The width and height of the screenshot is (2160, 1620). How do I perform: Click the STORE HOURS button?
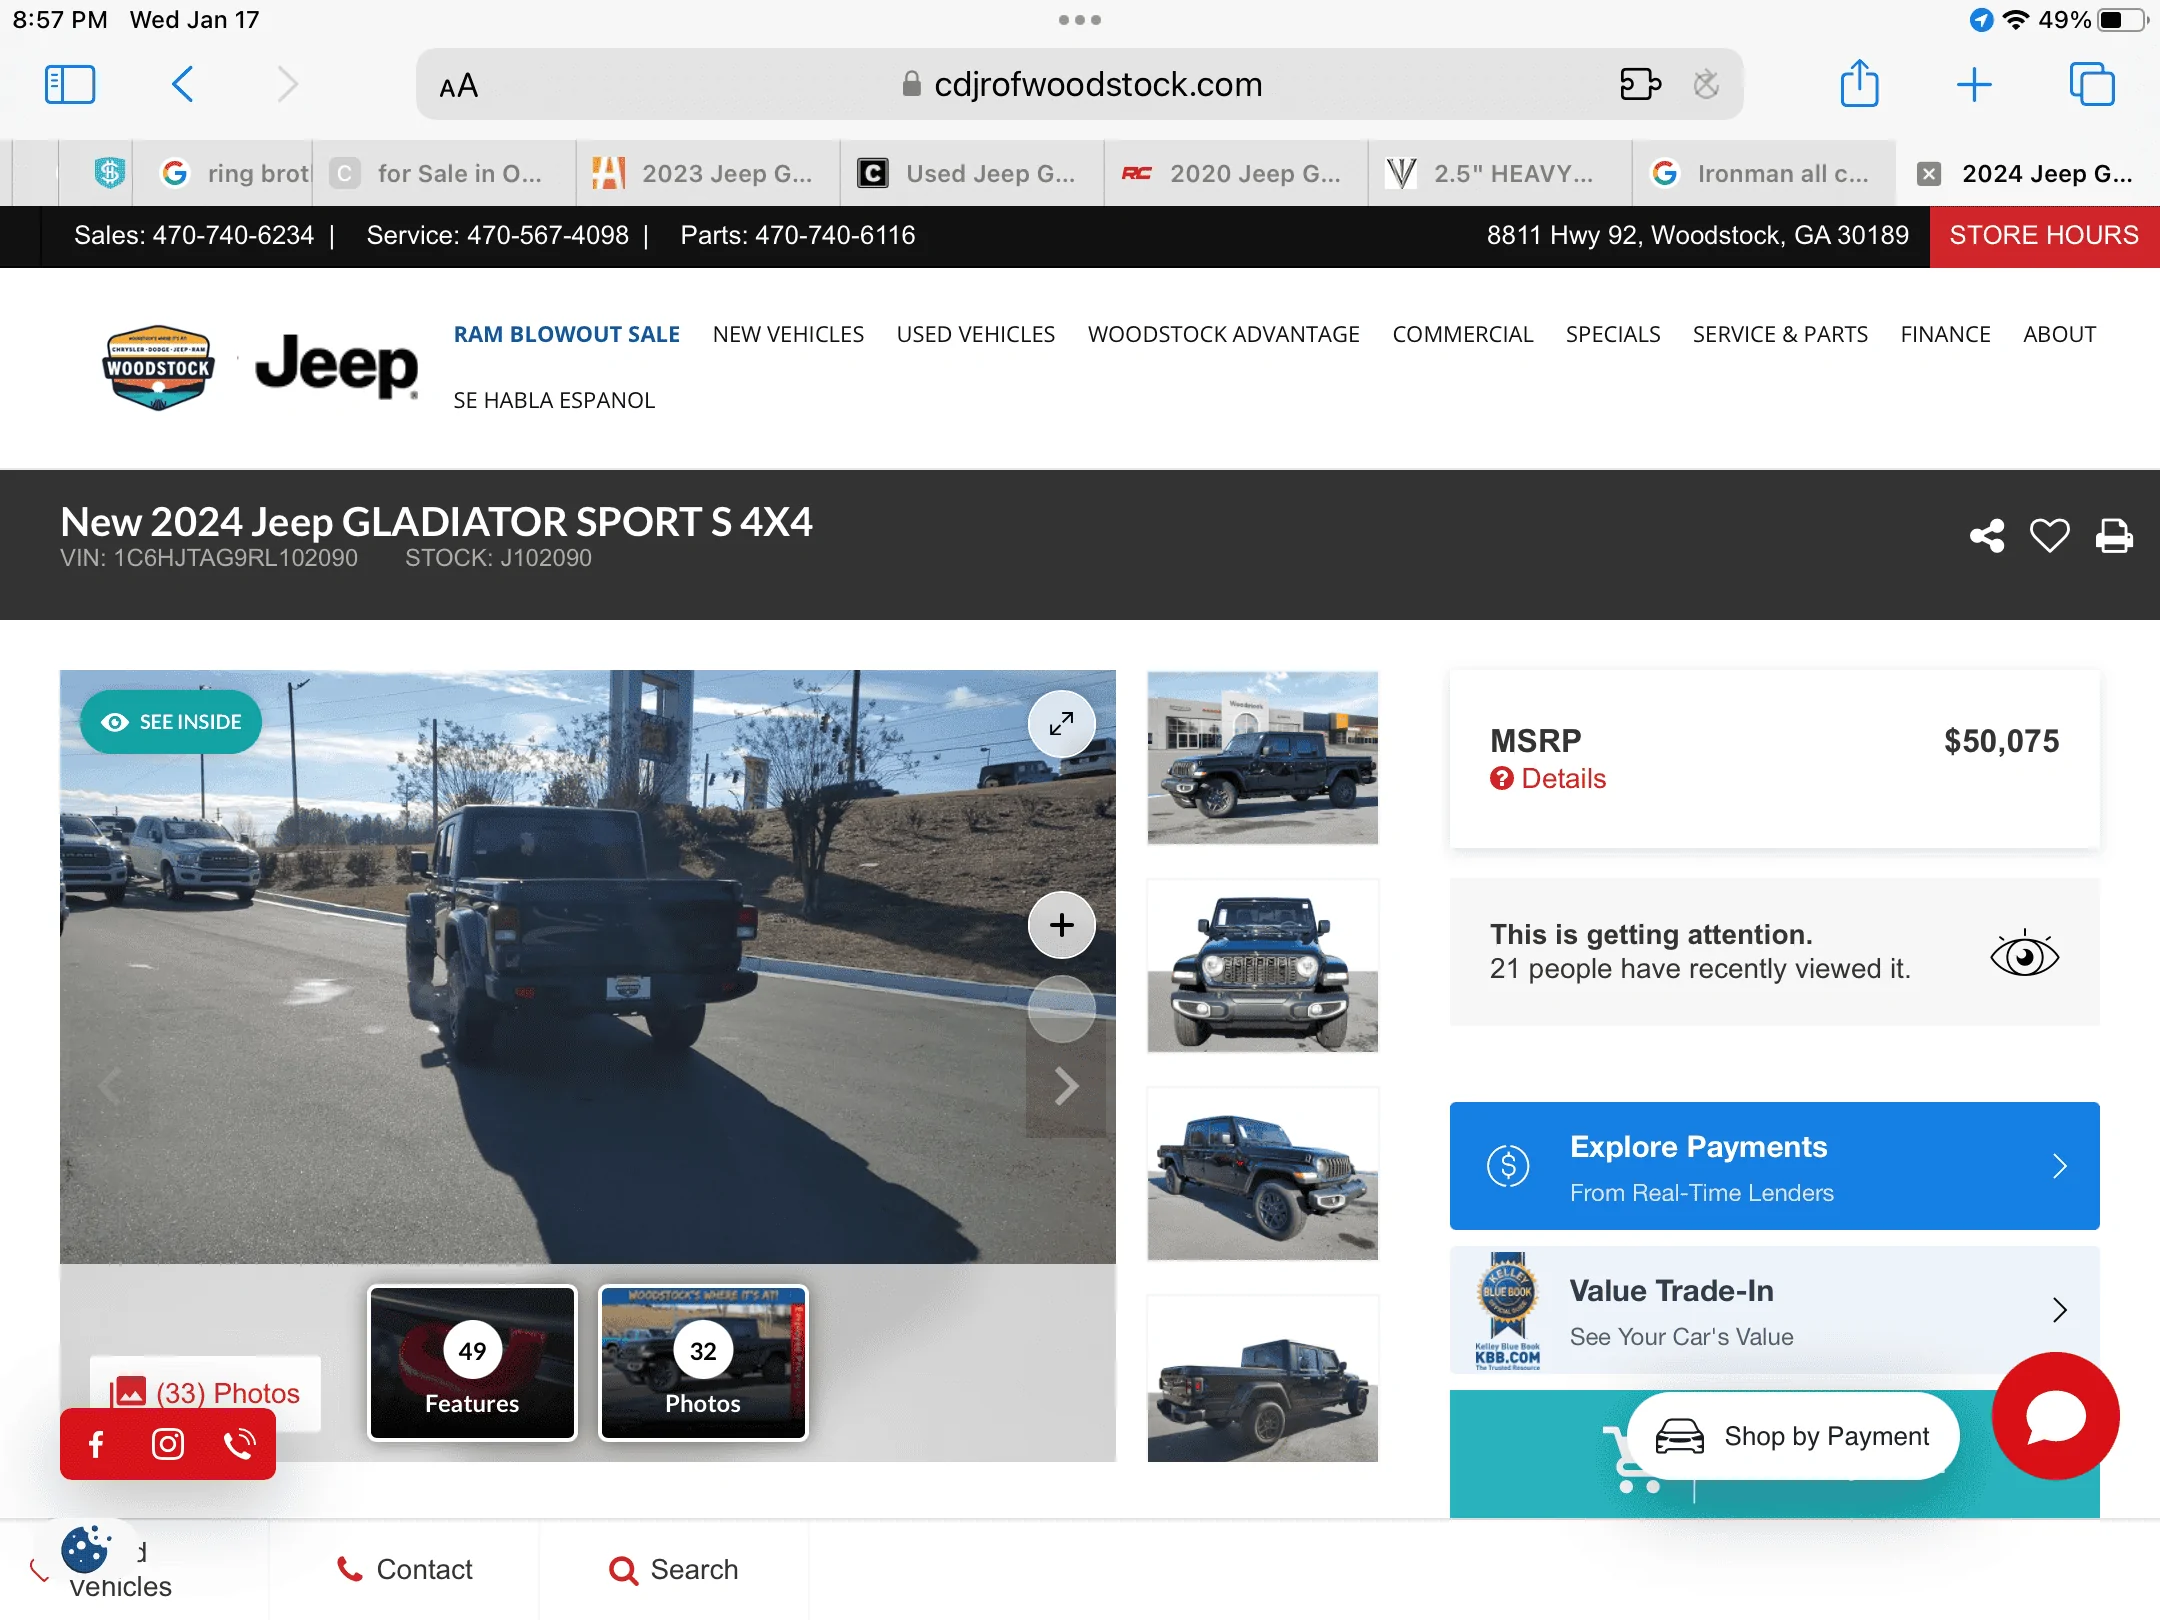point(2044,236)
